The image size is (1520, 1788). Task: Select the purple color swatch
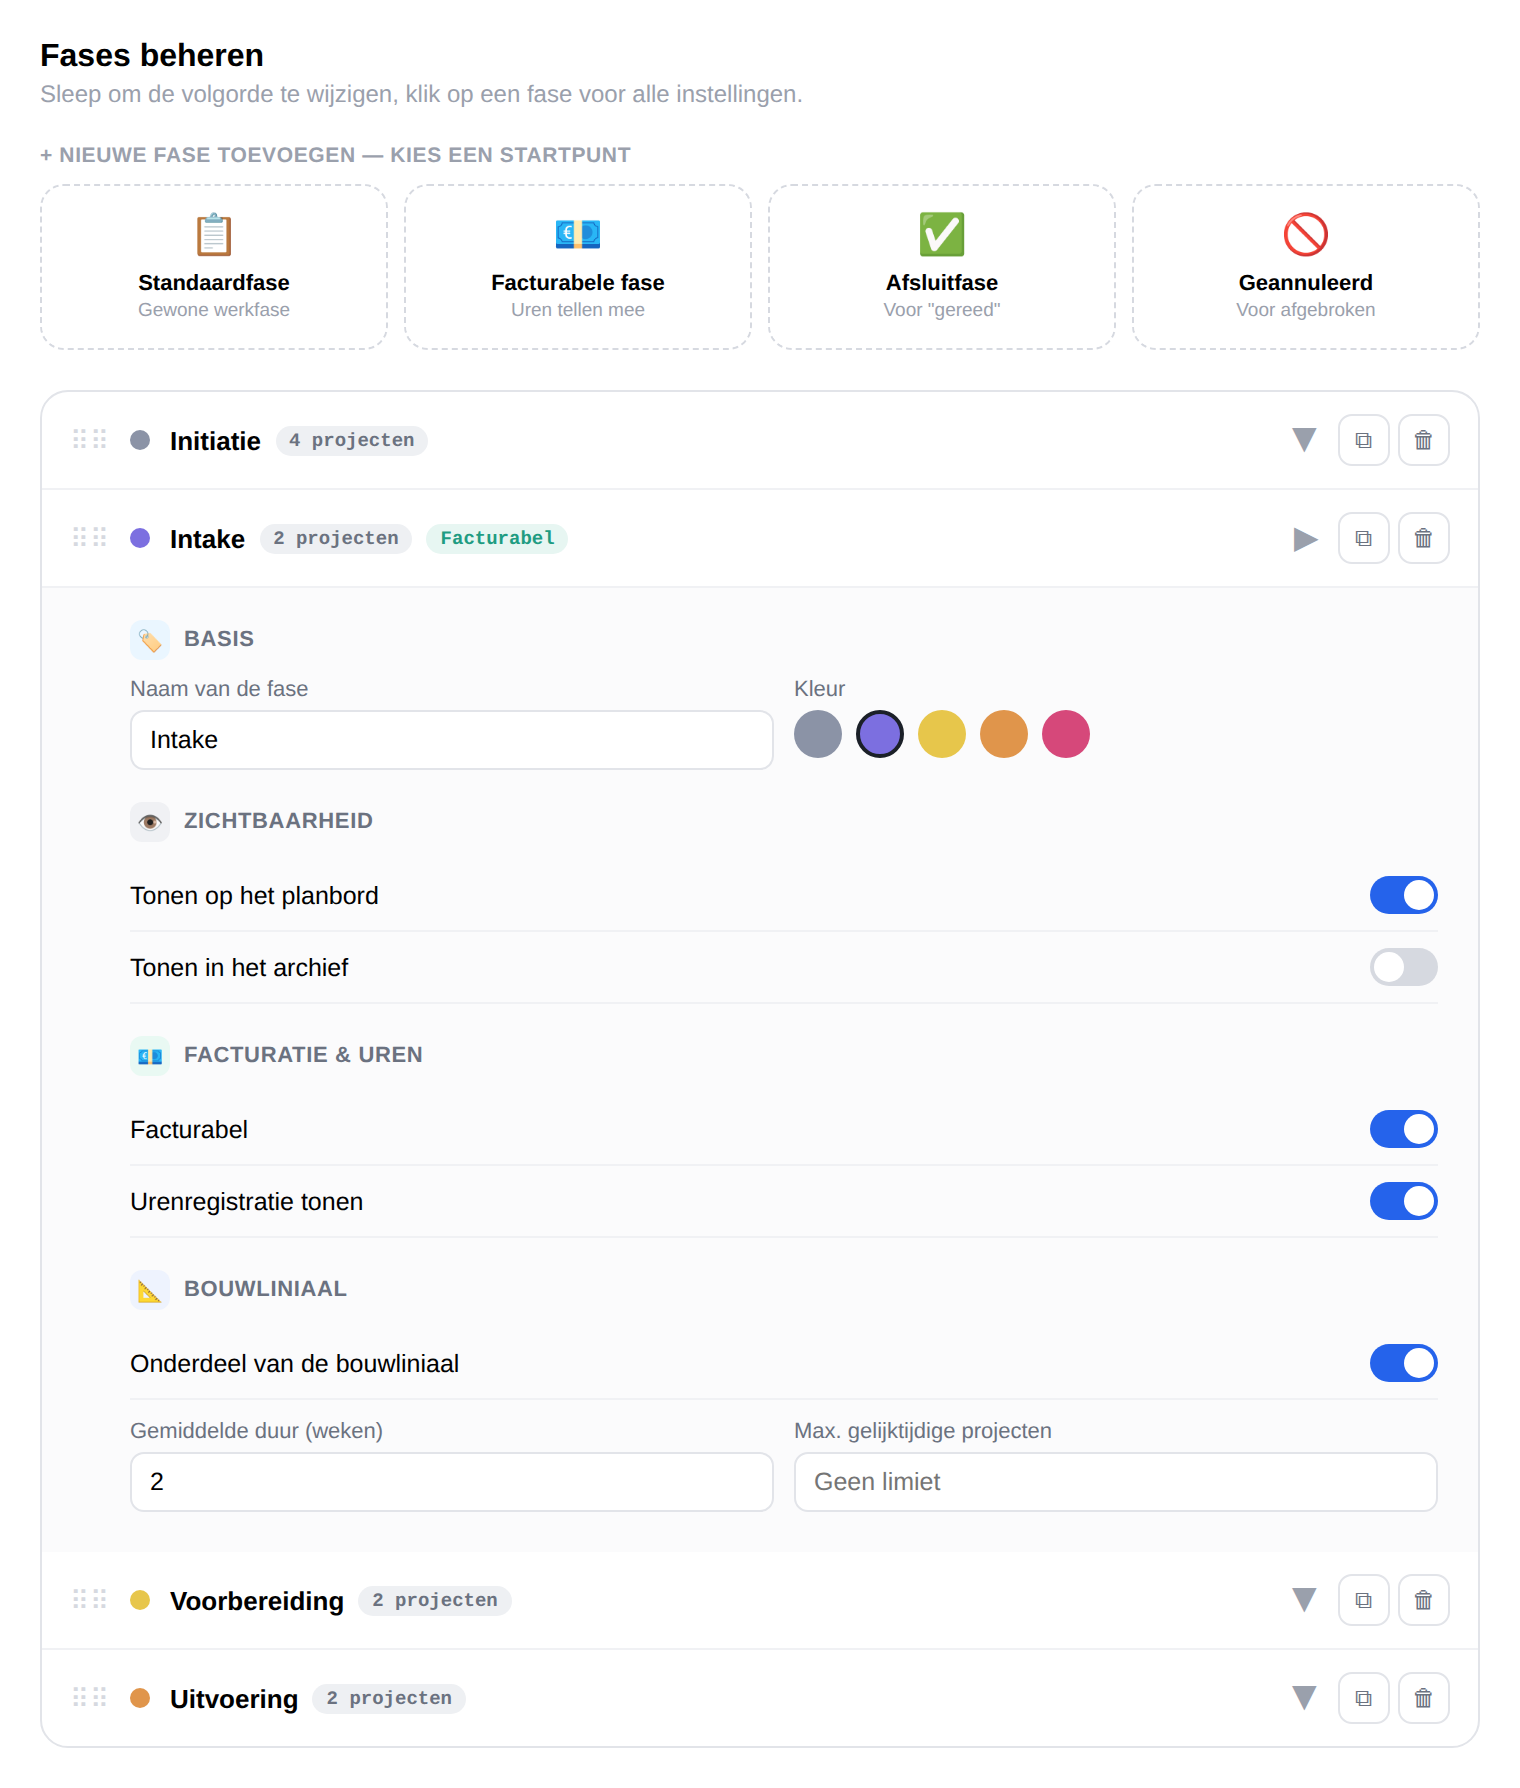[880, 734]
